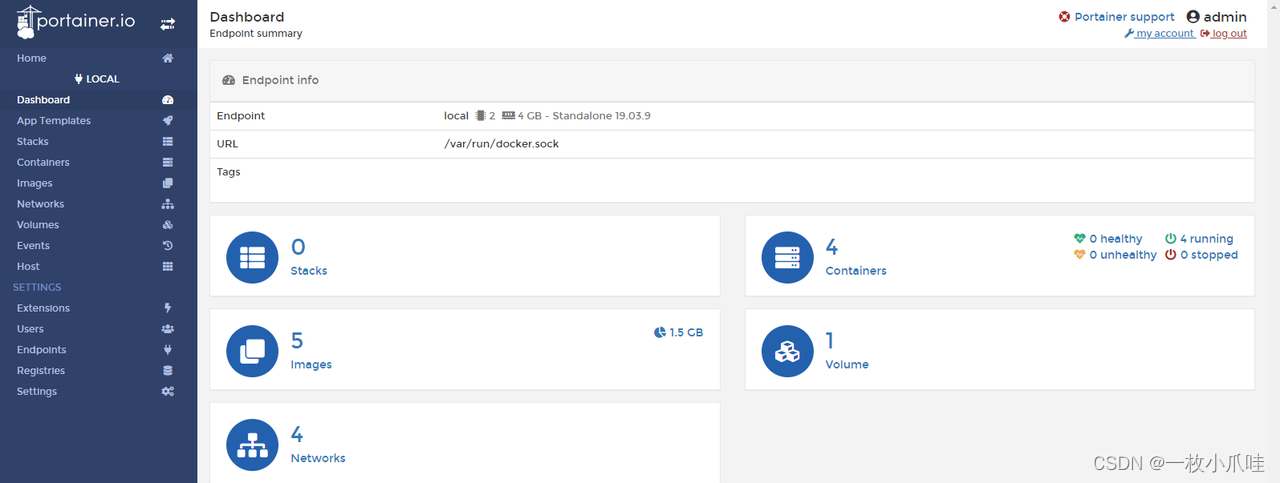
Task: Open the 1 Volume dashboard card
Action: coord(1000,350)
